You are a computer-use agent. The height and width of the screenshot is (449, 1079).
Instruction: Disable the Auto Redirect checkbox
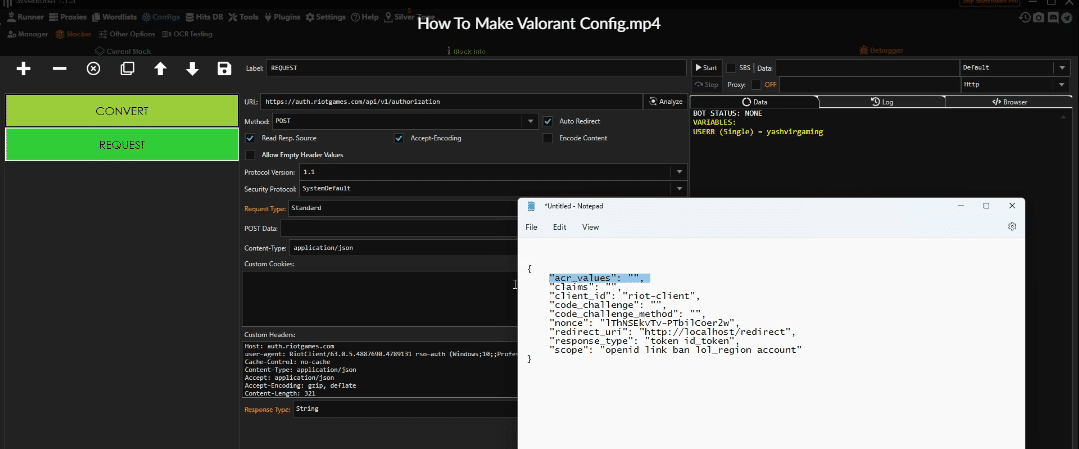(x=549, y=121)
